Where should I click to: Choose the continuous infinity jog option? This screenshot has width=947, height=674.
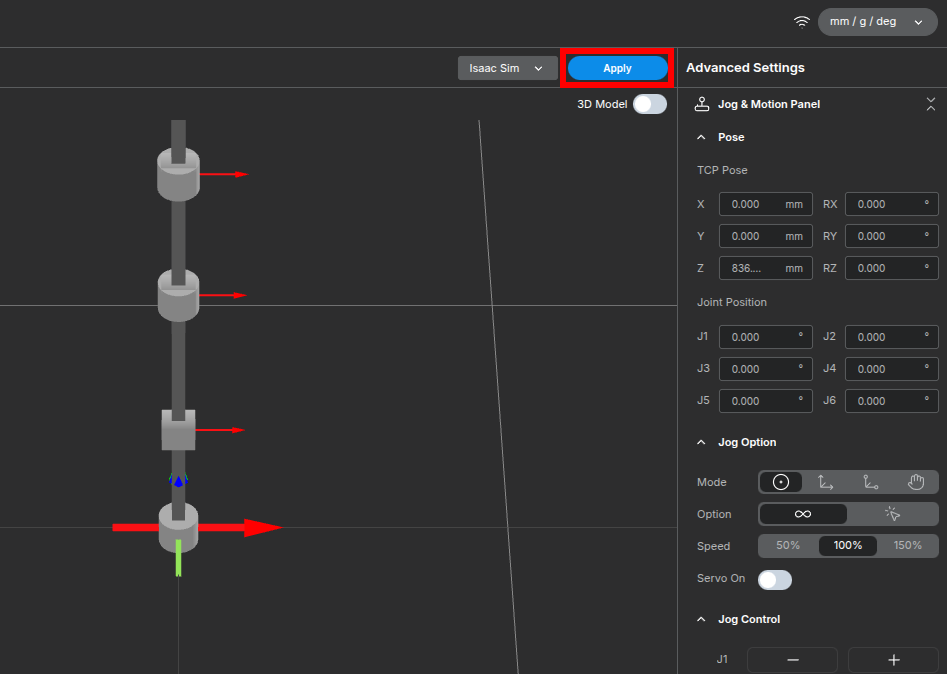point(803,514)
